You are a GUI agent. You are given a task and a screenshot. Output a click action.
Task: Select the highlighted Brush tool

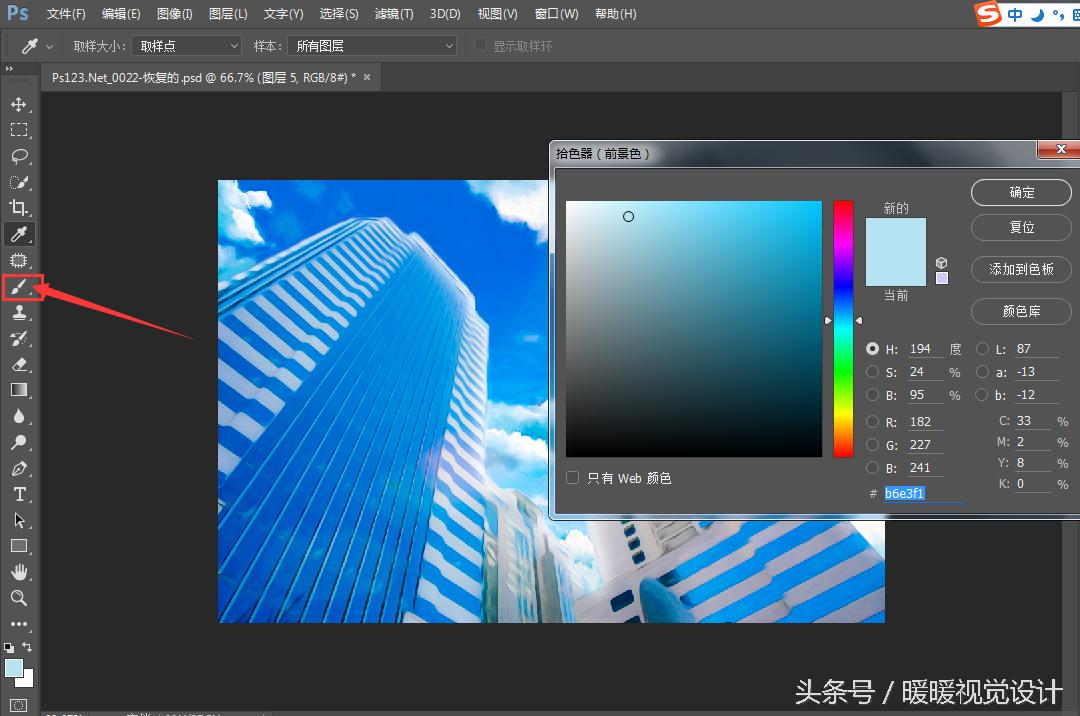coord(20,287)
